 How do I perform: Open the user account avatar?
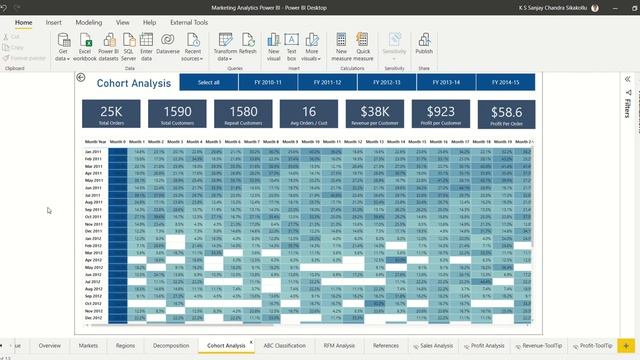tap(595, 8)
